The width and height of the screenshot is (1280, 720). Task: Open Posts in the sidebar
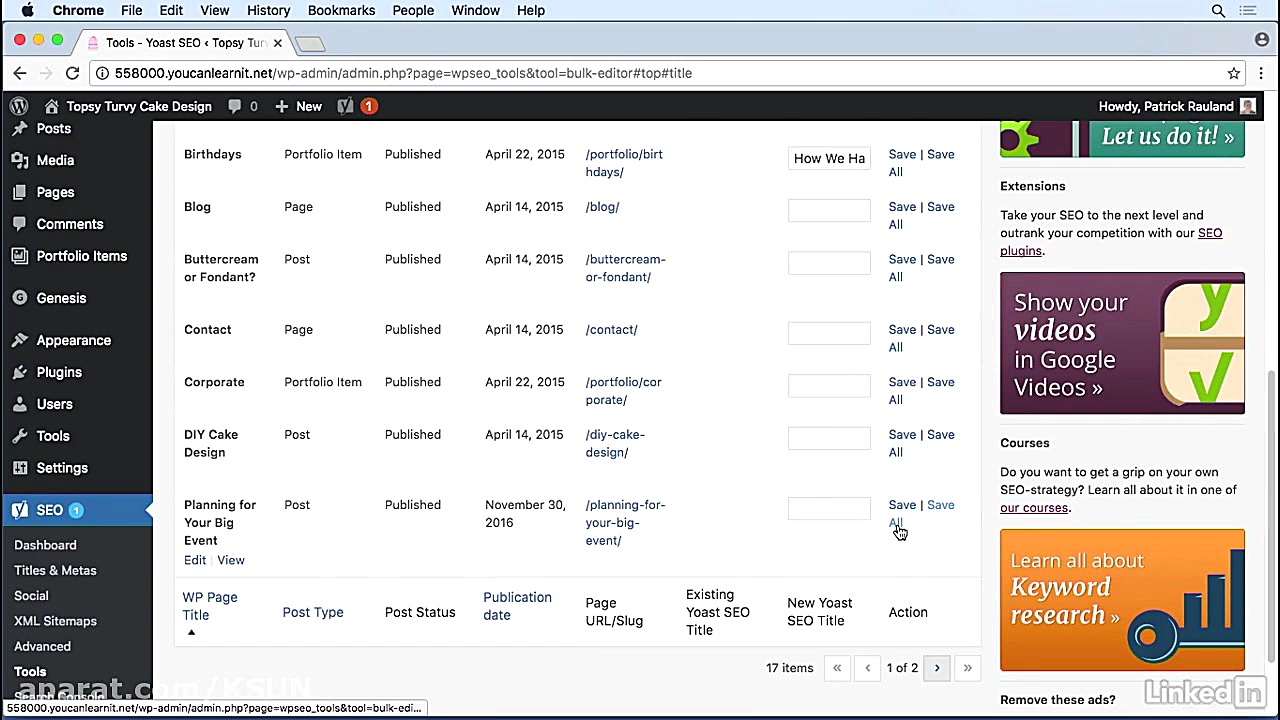(x=54, y=128)
